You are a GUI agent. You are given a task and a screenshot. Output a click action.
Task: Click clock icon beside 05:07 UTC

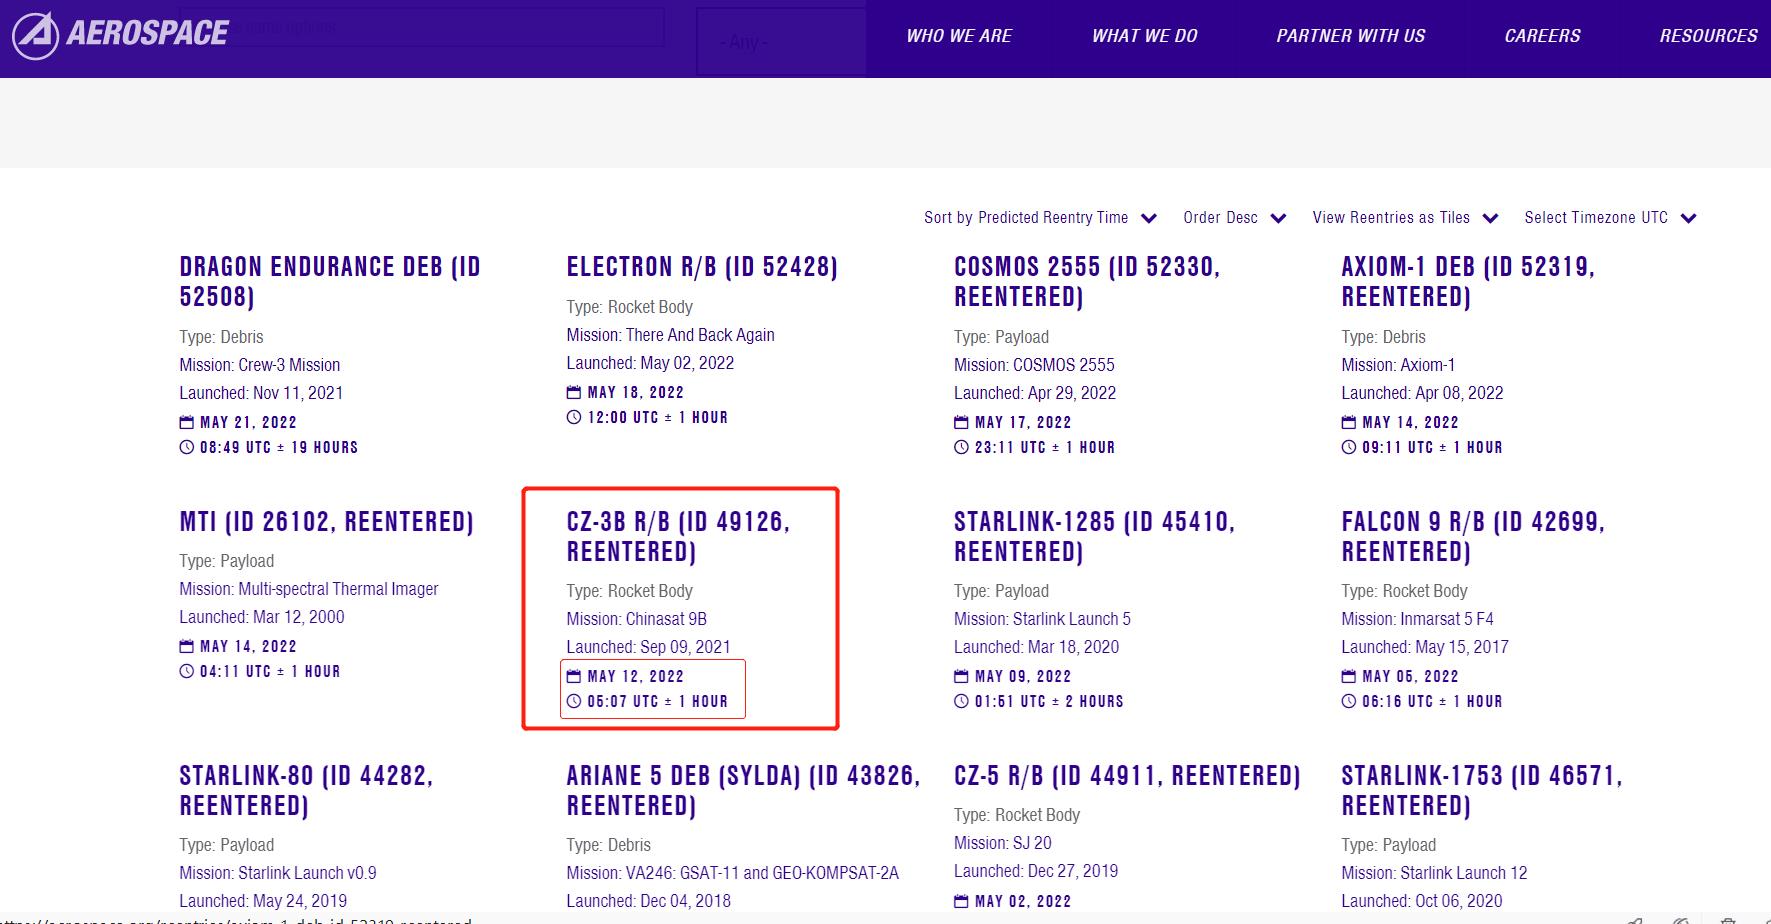tap(574, 701)
